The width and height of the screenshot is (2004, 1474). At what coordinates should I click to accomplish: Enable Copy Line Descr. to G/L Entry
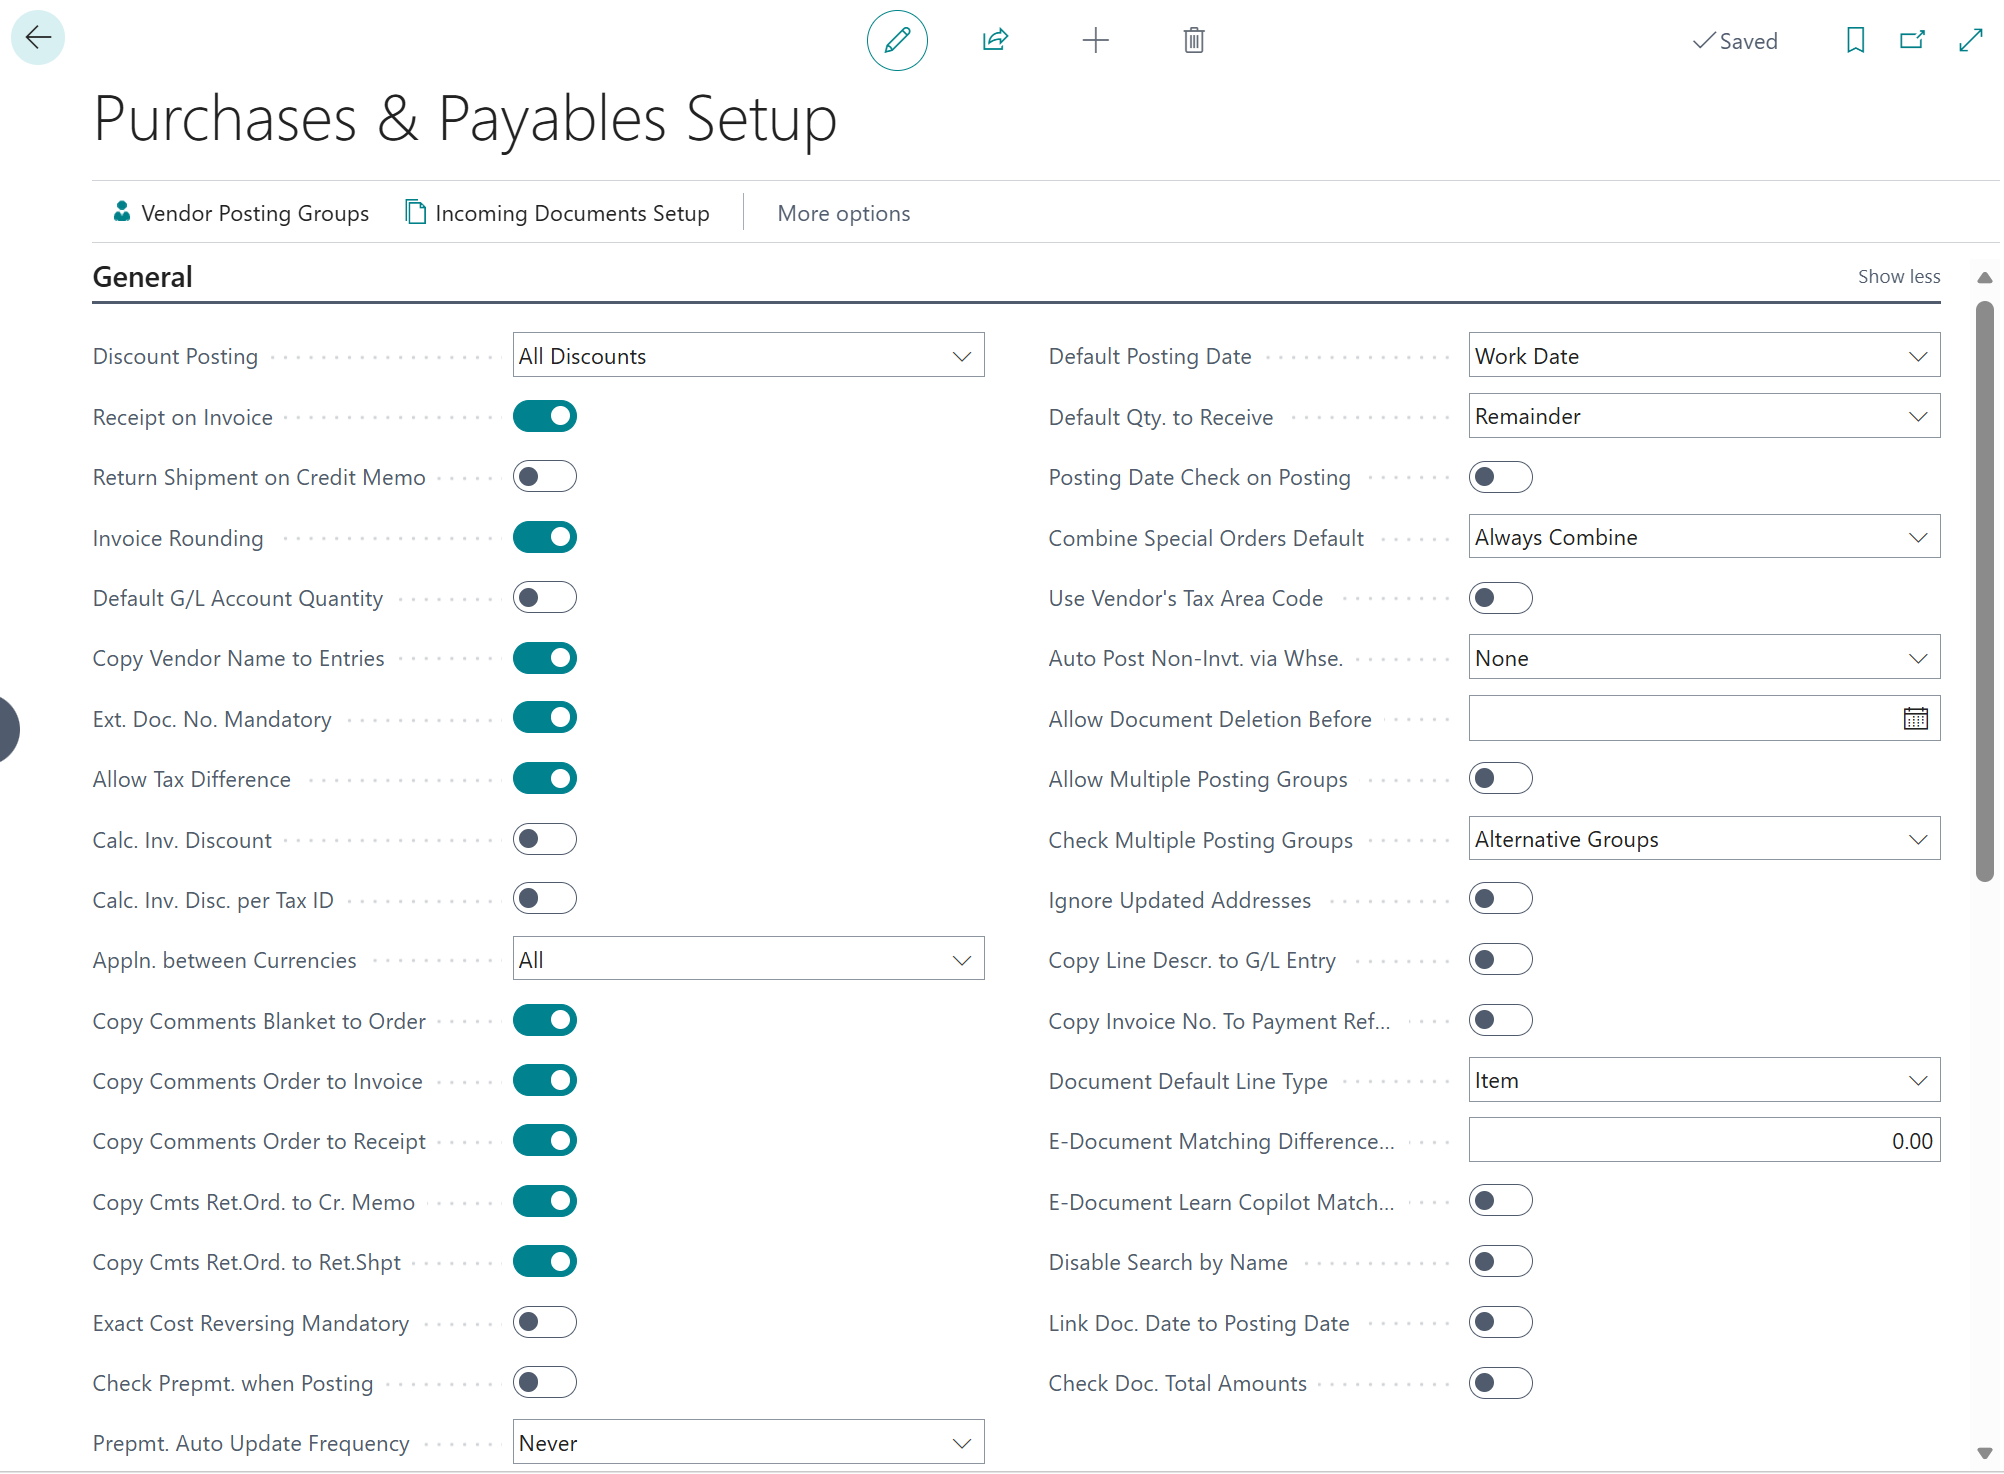click(1501, 960)
